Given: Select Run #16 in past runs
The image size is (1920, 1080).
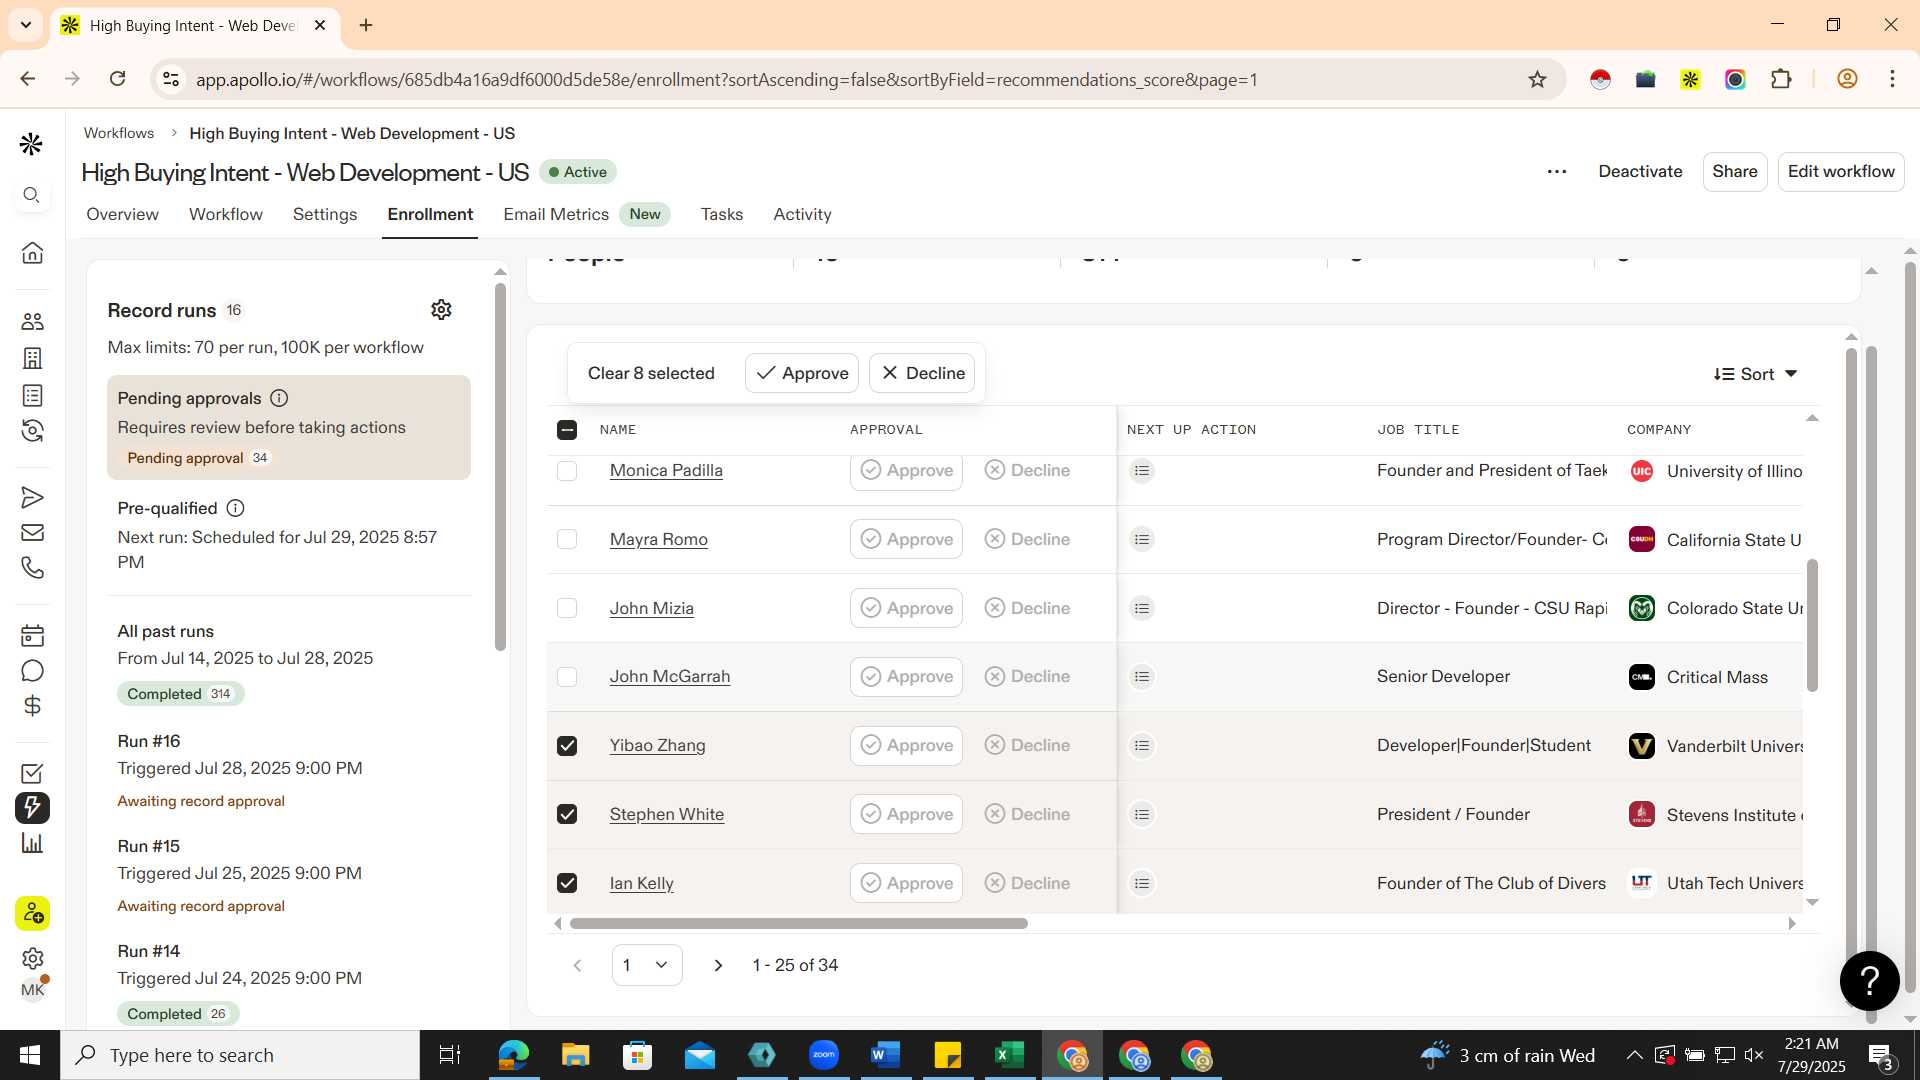Looking at the screenshot, I should 289,770.
